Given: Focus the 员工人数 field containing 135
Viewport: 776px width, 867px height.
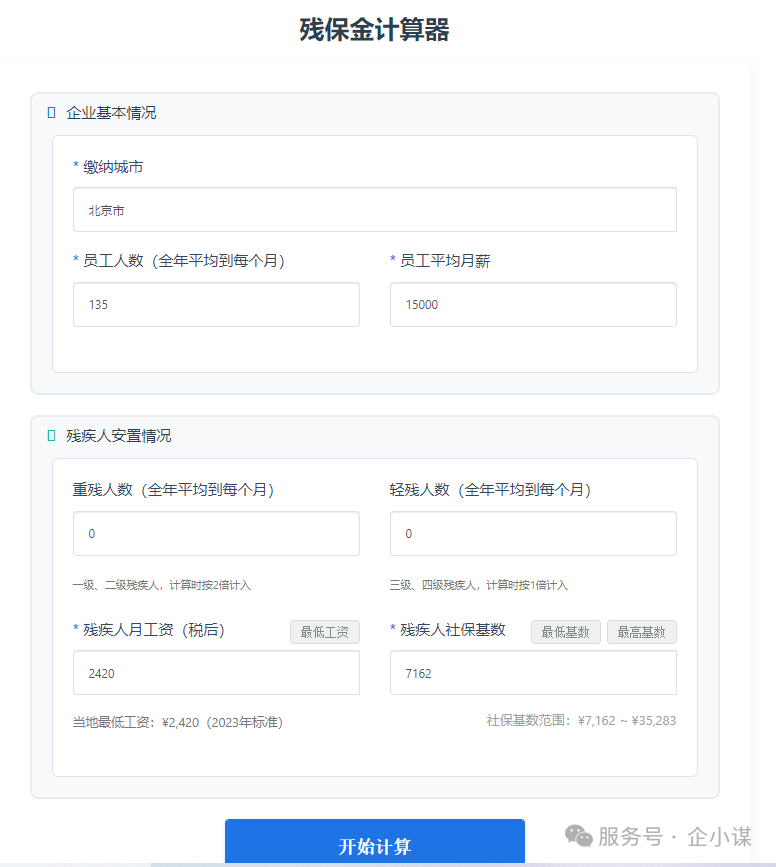Looking at the screenshot, I should [216, 304].
